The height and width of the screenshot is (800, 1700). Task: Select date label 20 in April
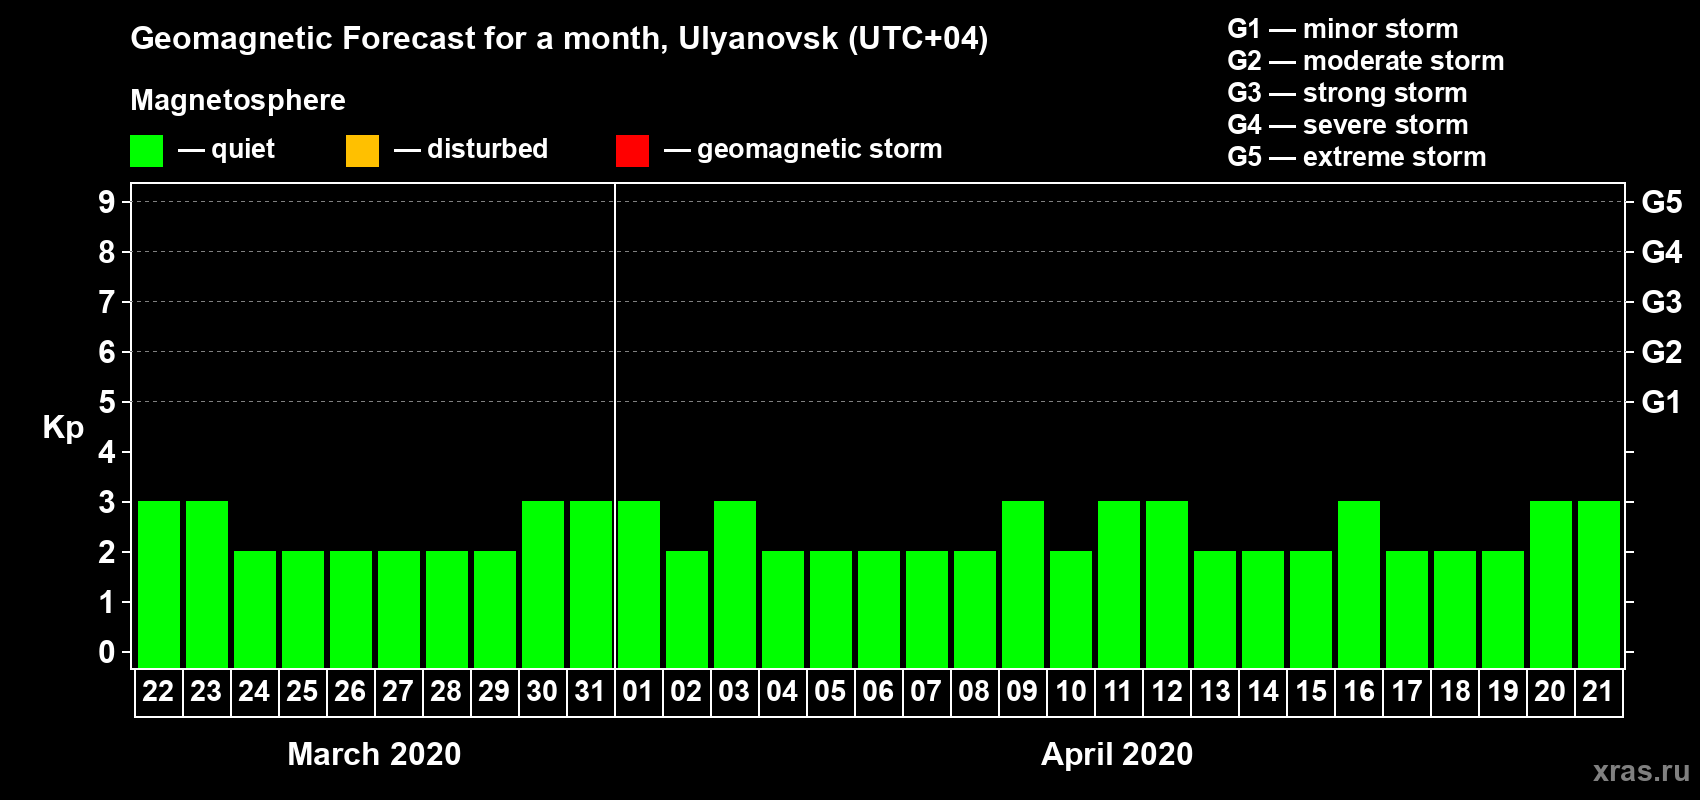1550,691
